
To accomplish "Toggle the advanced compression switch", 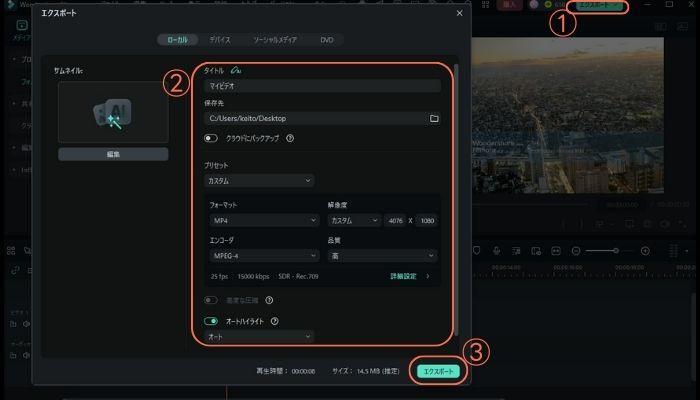I will pyautogui.click(x=211, y=300).
